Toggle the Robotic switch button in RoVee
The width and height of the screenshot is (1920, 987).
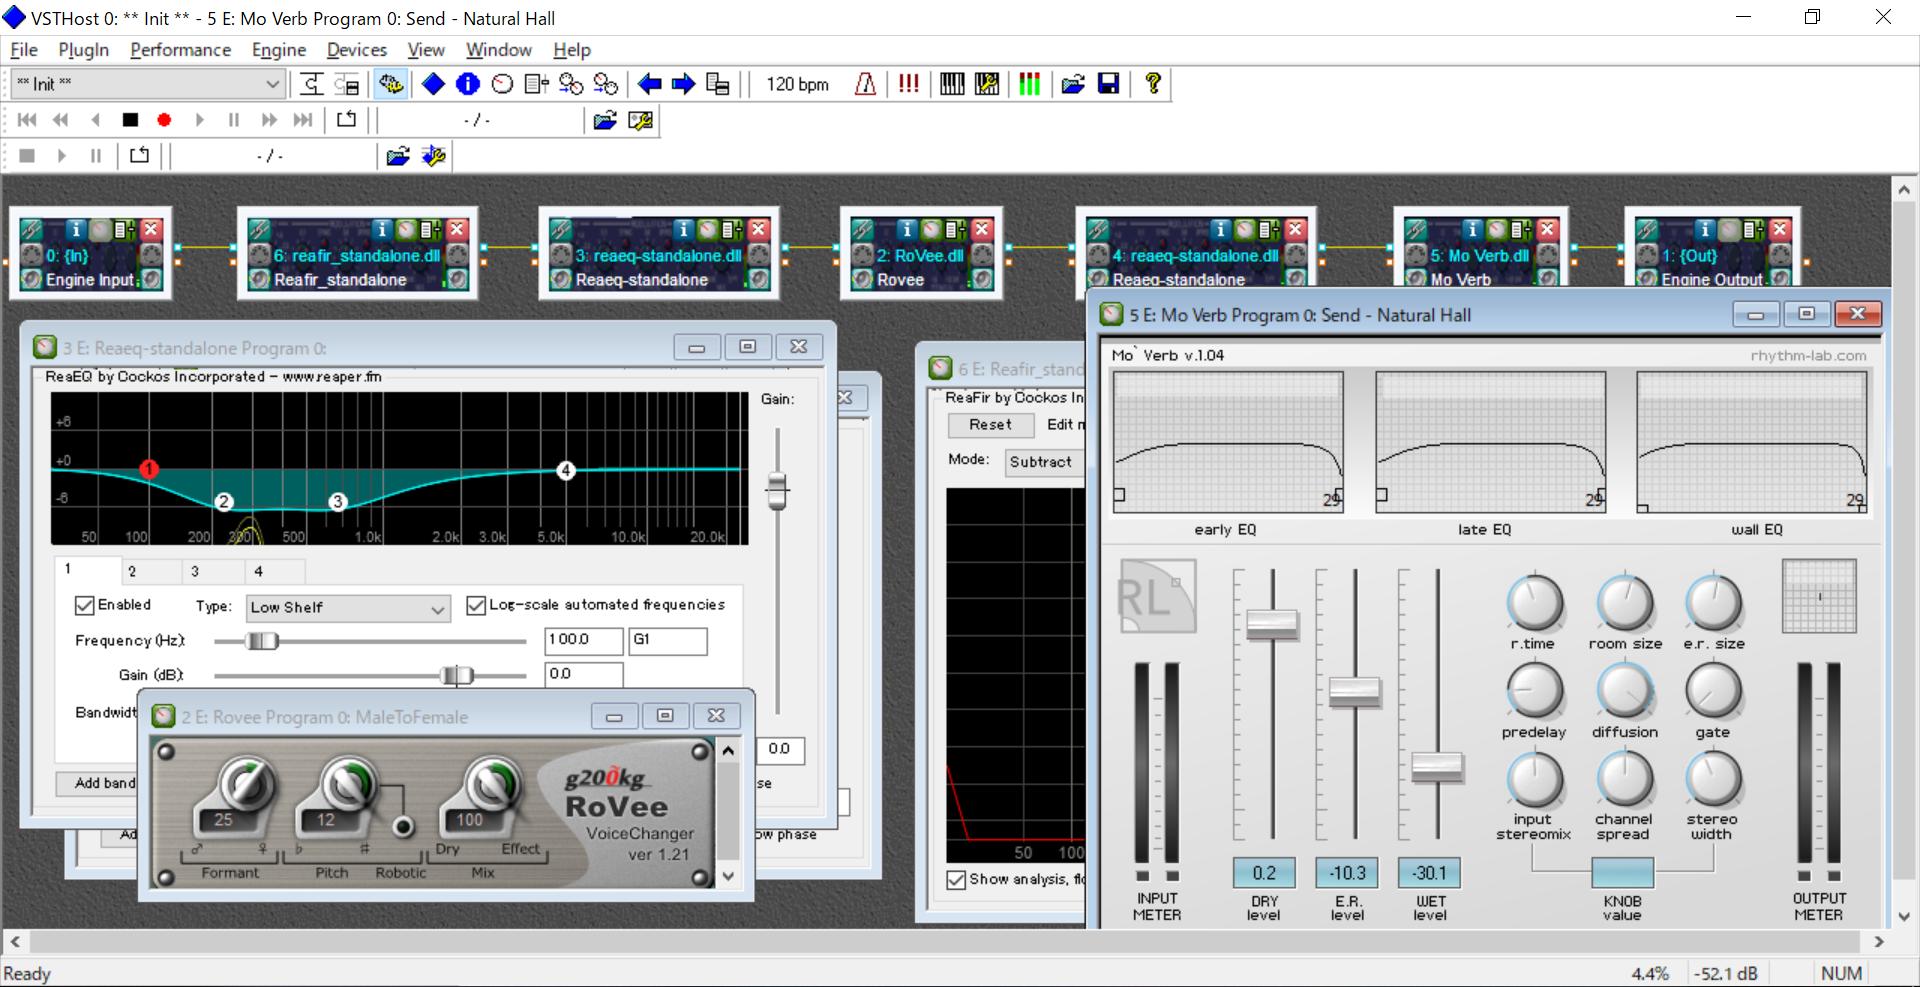403,827
